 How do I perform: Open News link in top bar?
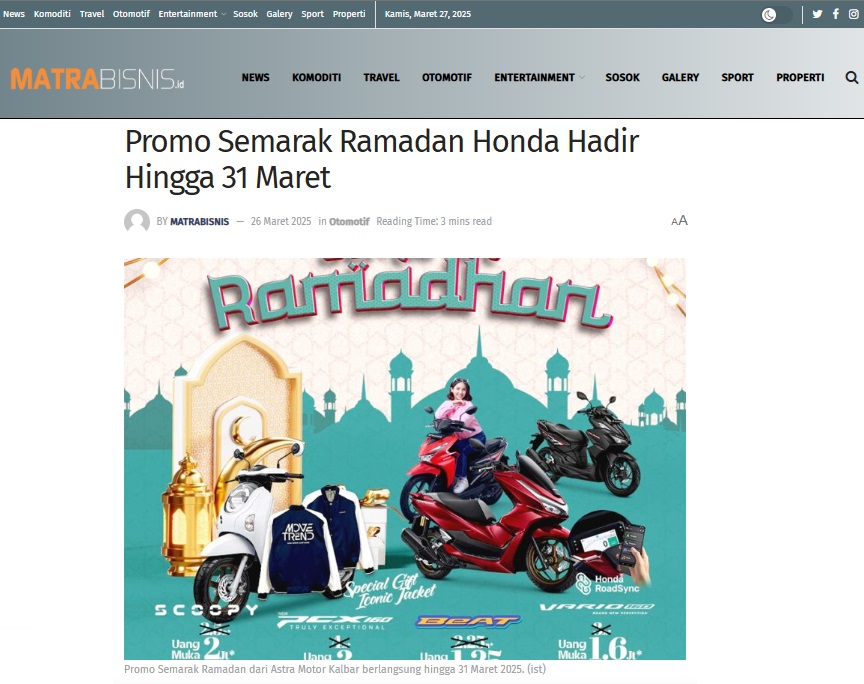click(x=14, y=14)
